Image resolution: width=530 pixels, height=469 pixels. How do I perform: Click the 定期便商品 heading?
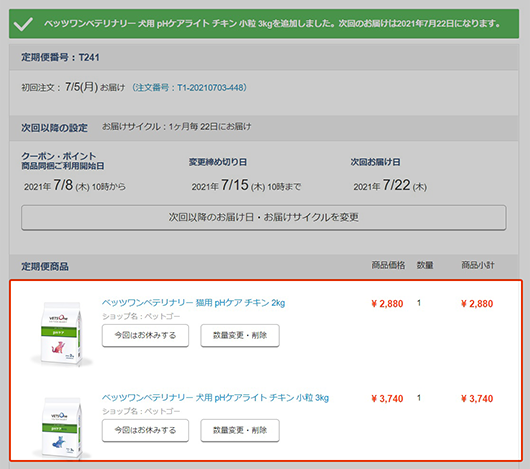[x=45, y=266]
